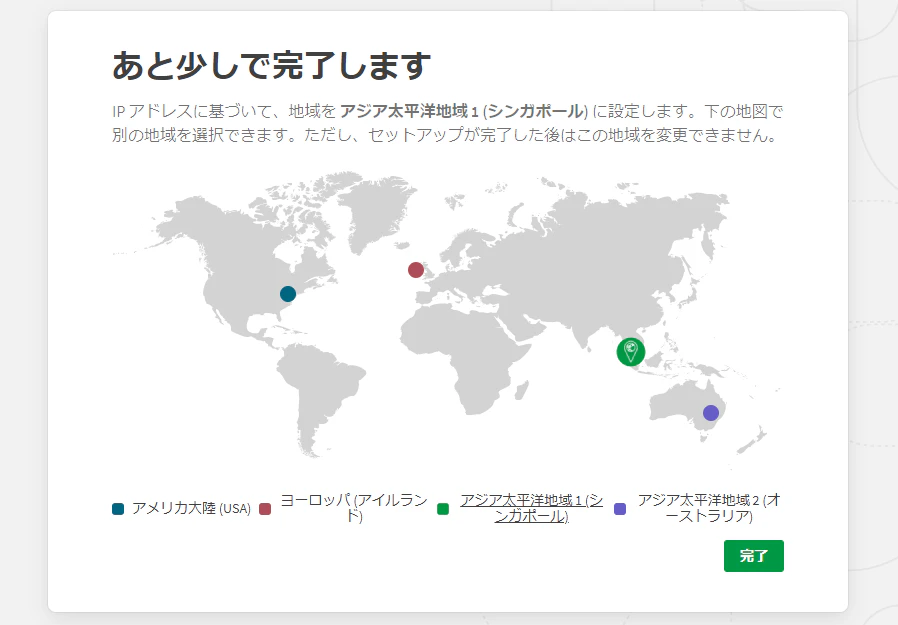
Task: Choose アジア太平洋地域 1 (シンガポール) legend link
Action: tap(531, 508)
